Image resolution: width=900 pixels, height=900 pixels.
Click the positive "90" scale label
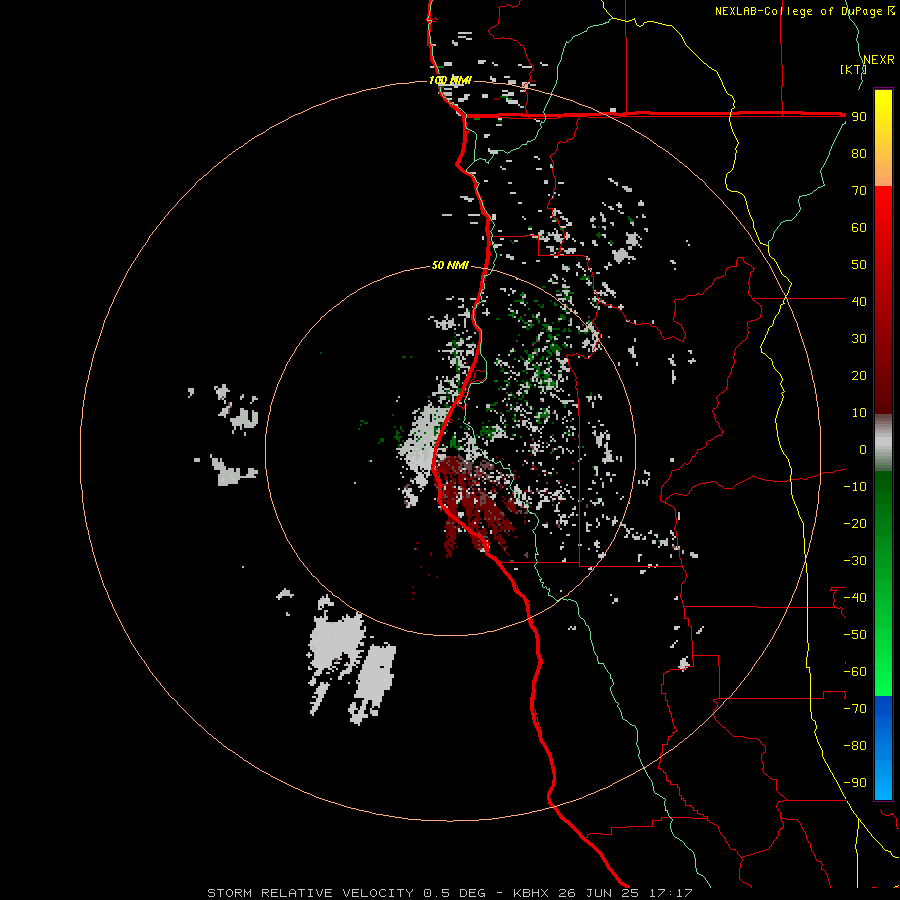coord(859,117)
